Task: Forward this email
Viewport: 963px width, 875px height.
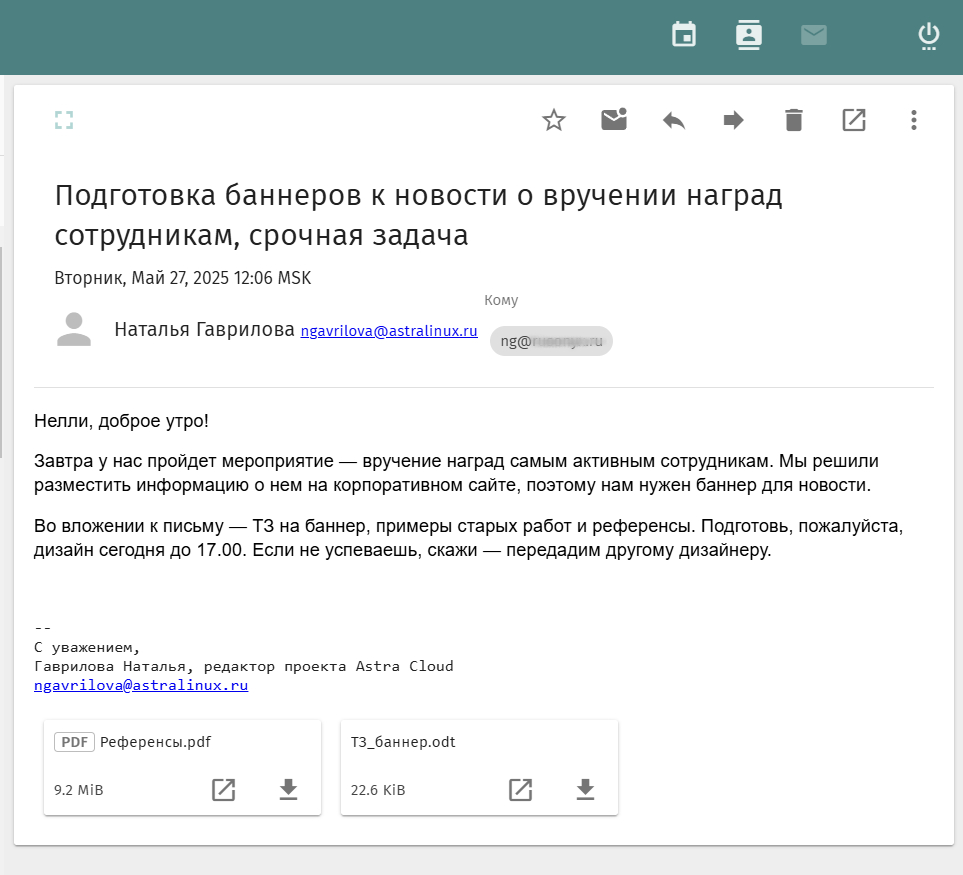Action: [733, 120]
